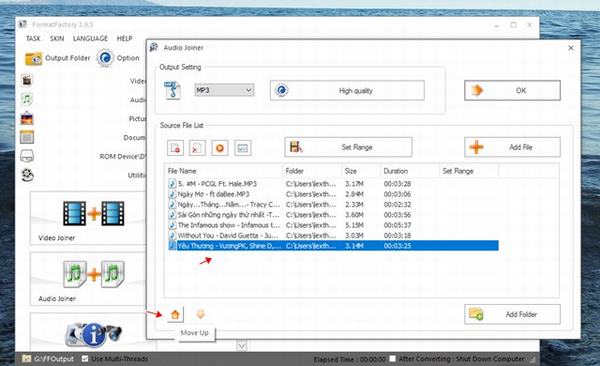Open the Video category icon in the sidebar
600x366 pixels.
pyautogui.click(x=27, y=80)
